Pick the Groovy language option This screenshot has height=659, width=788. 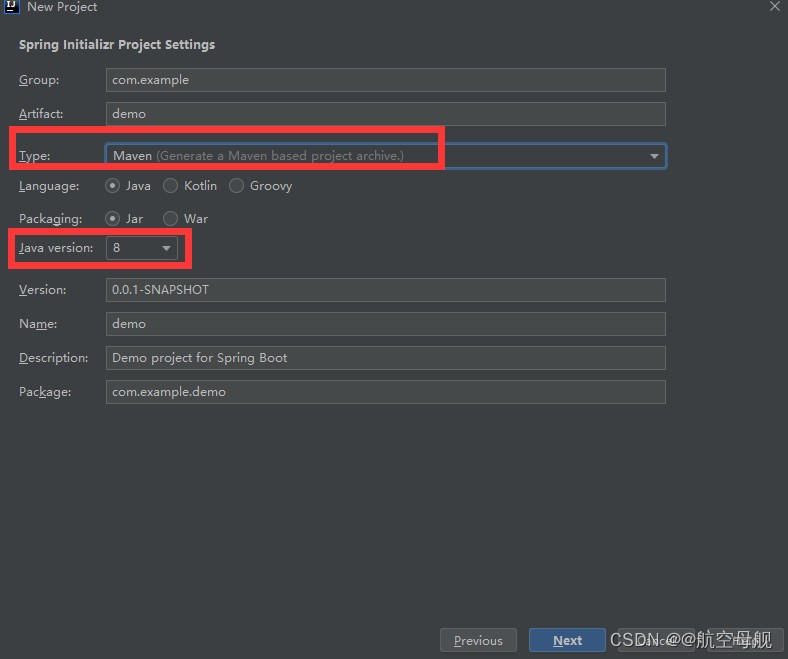[237, 186]
